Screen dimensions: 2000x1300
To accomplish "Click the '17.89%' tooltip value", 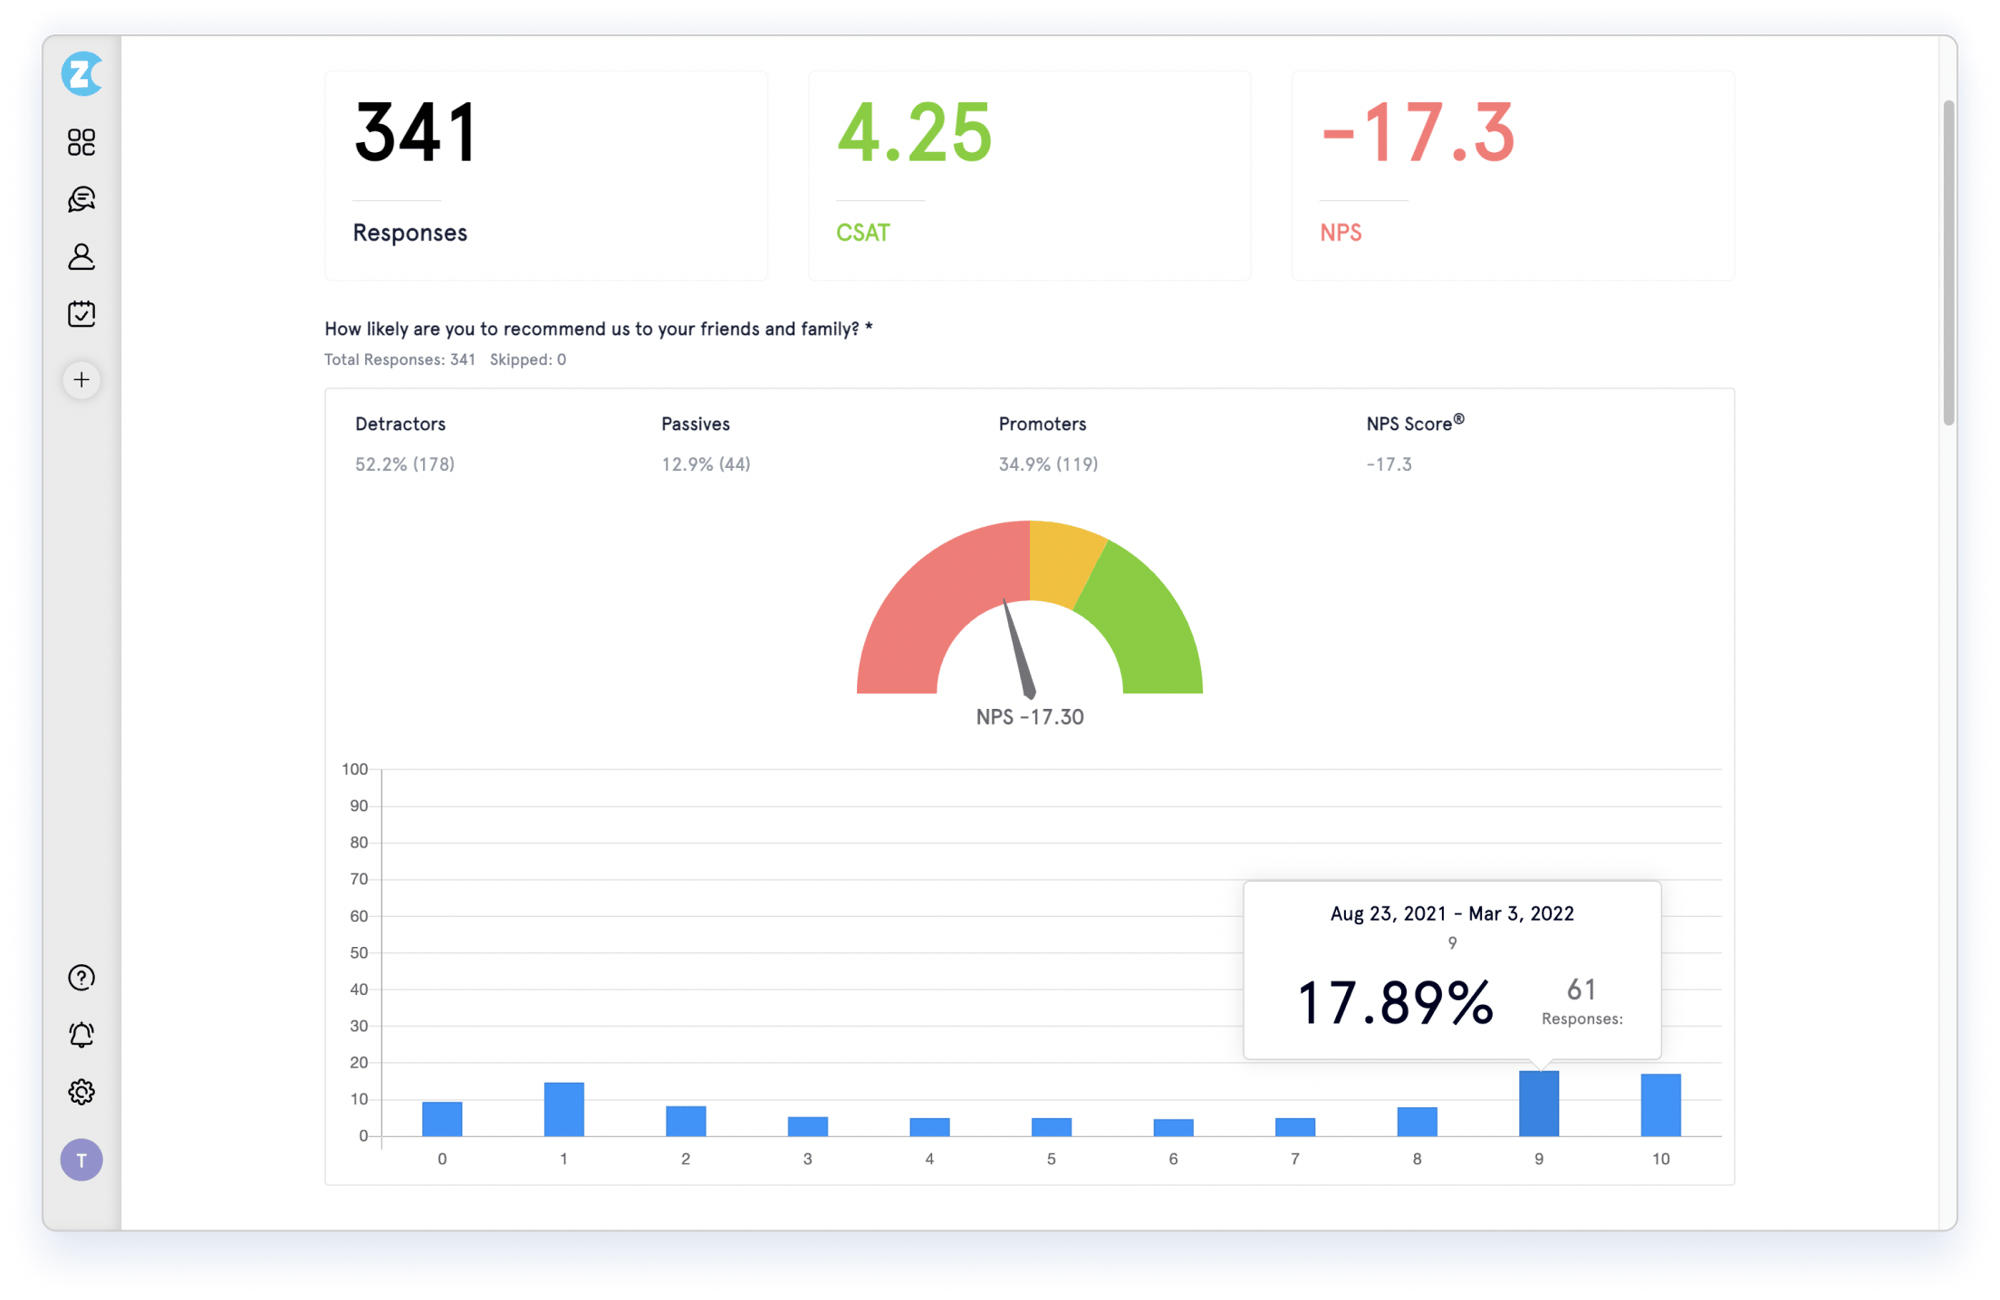I will coord(1395,1003).
